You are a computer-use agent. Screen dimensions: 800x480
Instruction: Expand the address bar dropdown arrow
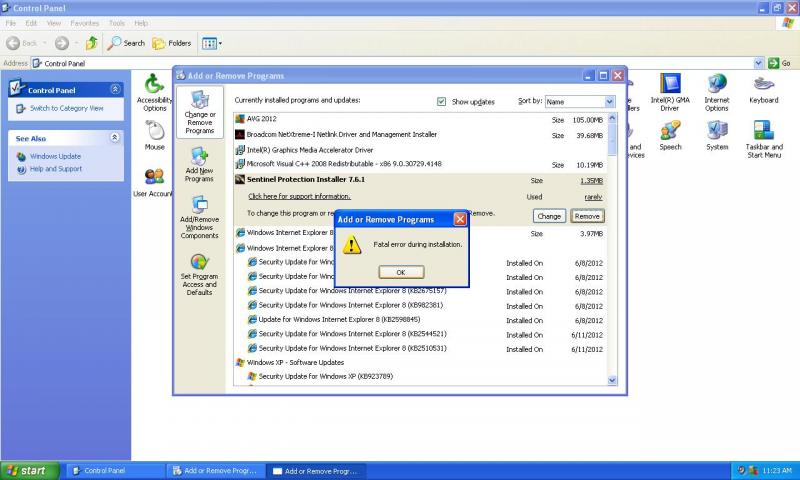758,63
